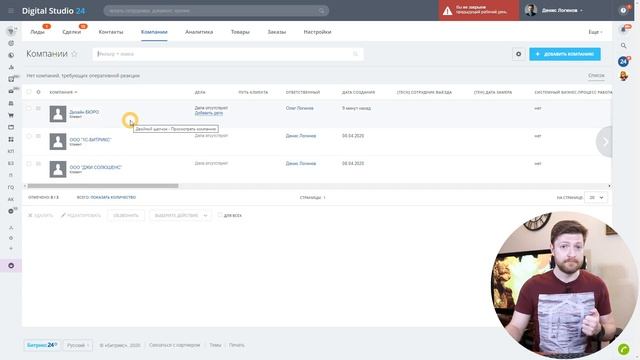Viewport: 640px width, 360px height.
Task: Click the Битрикс24 logo in footer
Action: (42, 345)
